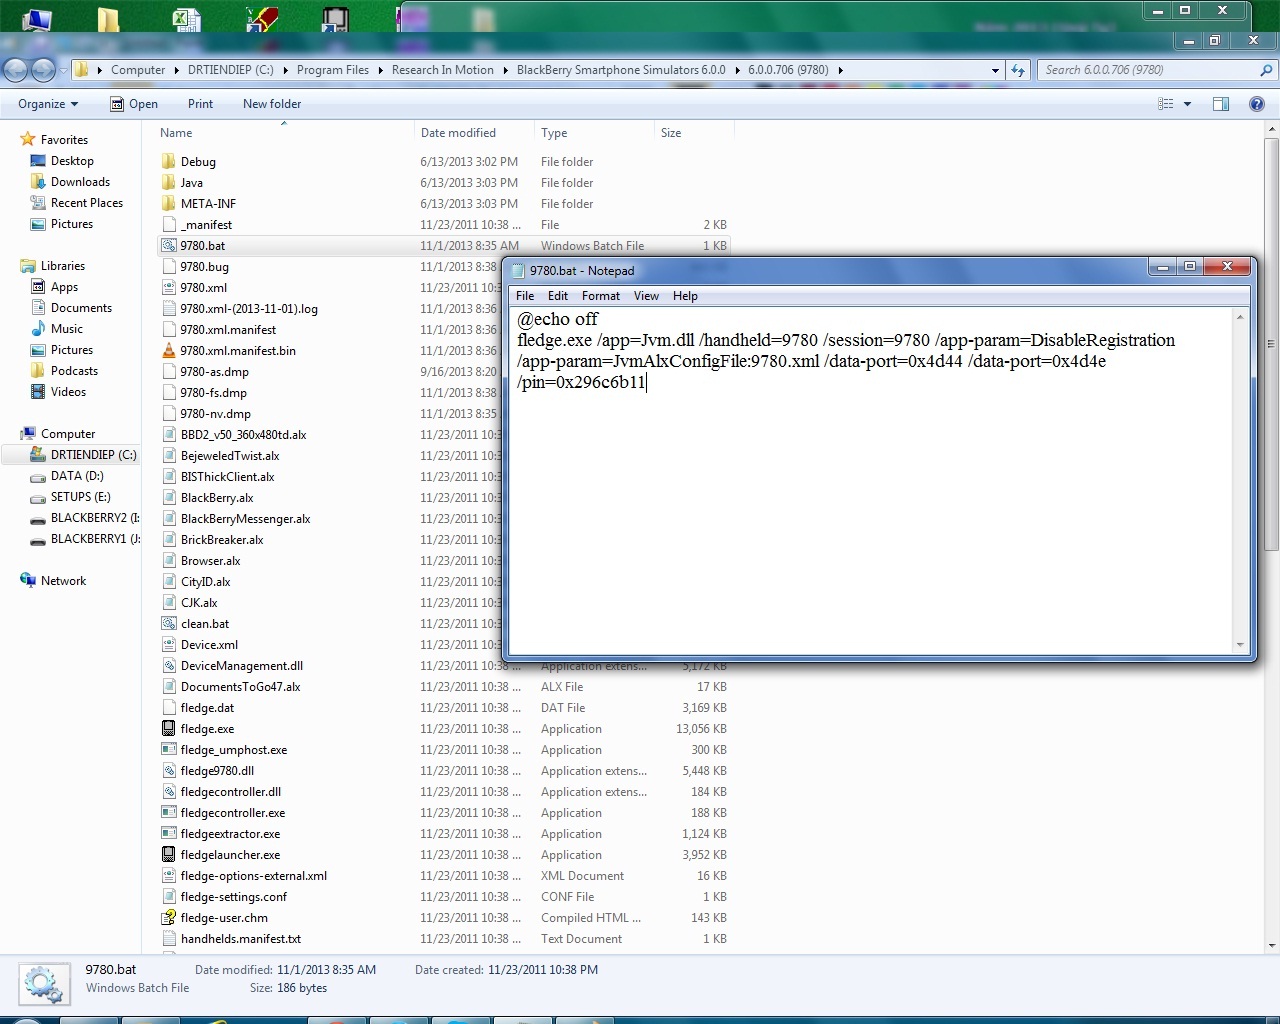Select the 9780.bat file row
The height and width of the screenshot is (1024, 1280).
click(444, 246)
